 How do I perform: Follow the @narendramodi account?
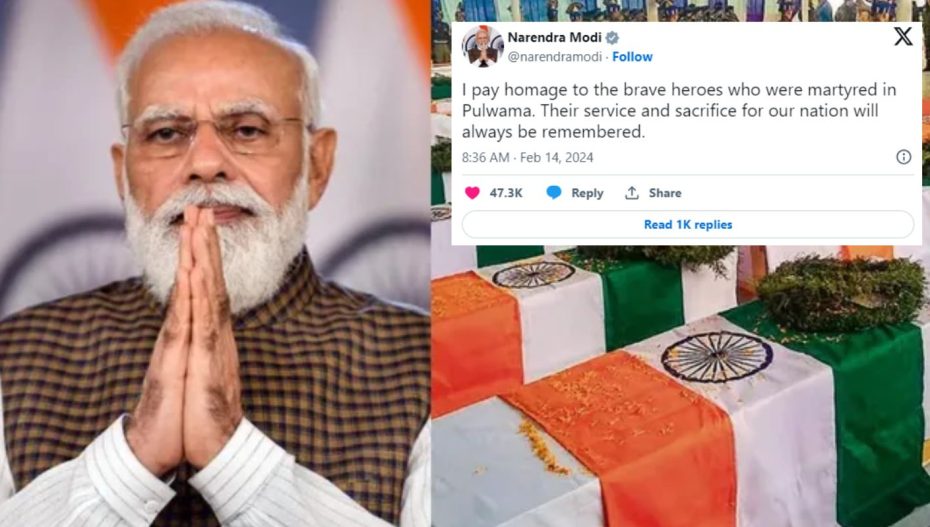coord(632,57)
